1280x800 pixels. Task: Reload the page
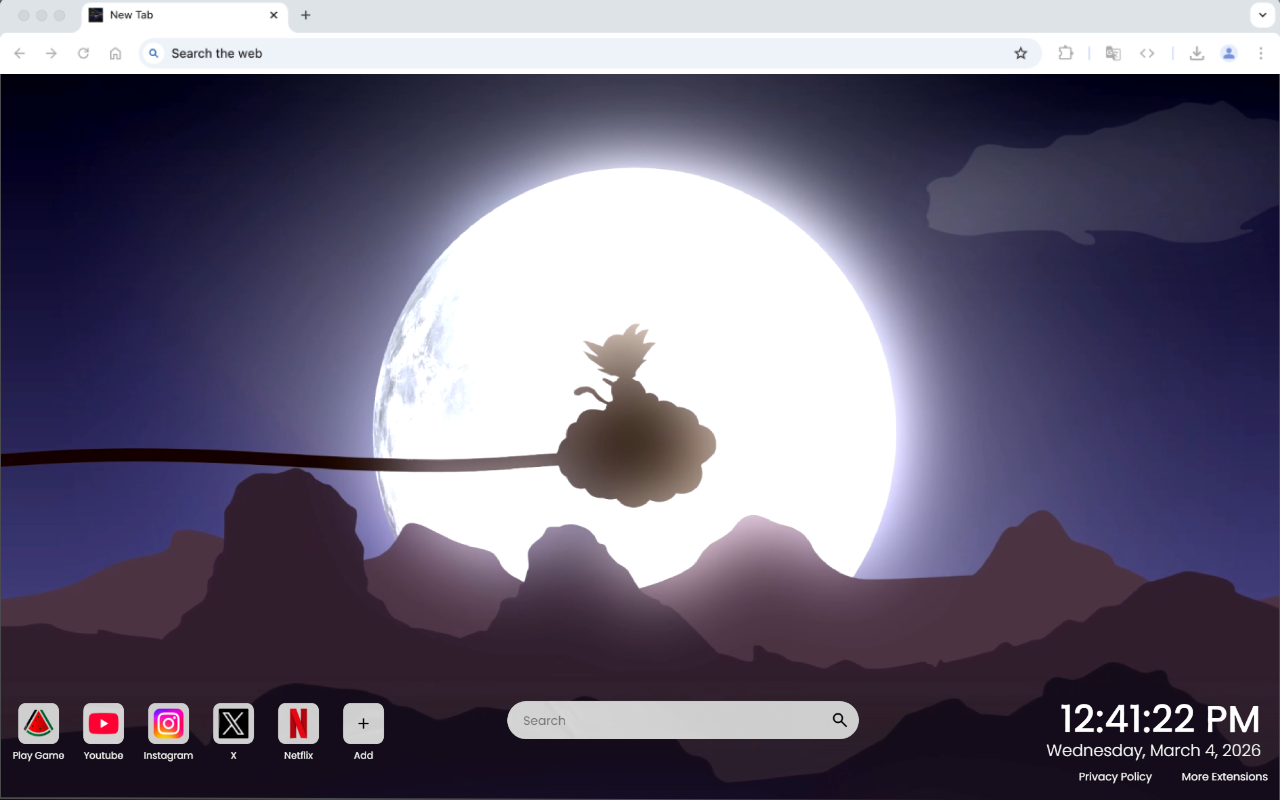click(x=83, y=53)
